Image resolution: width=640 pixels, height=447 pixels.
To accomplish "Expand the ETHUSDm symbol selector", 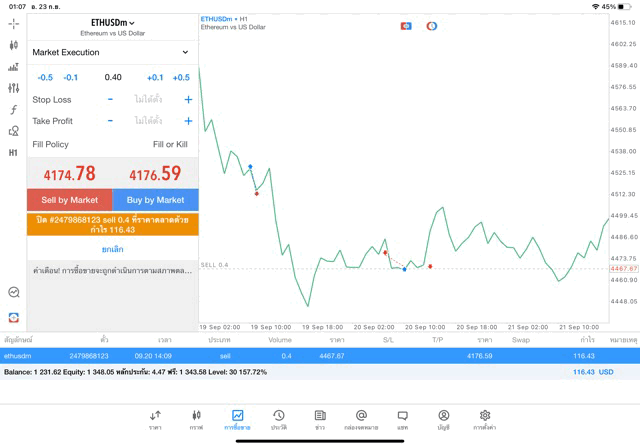I will (112, 22).
